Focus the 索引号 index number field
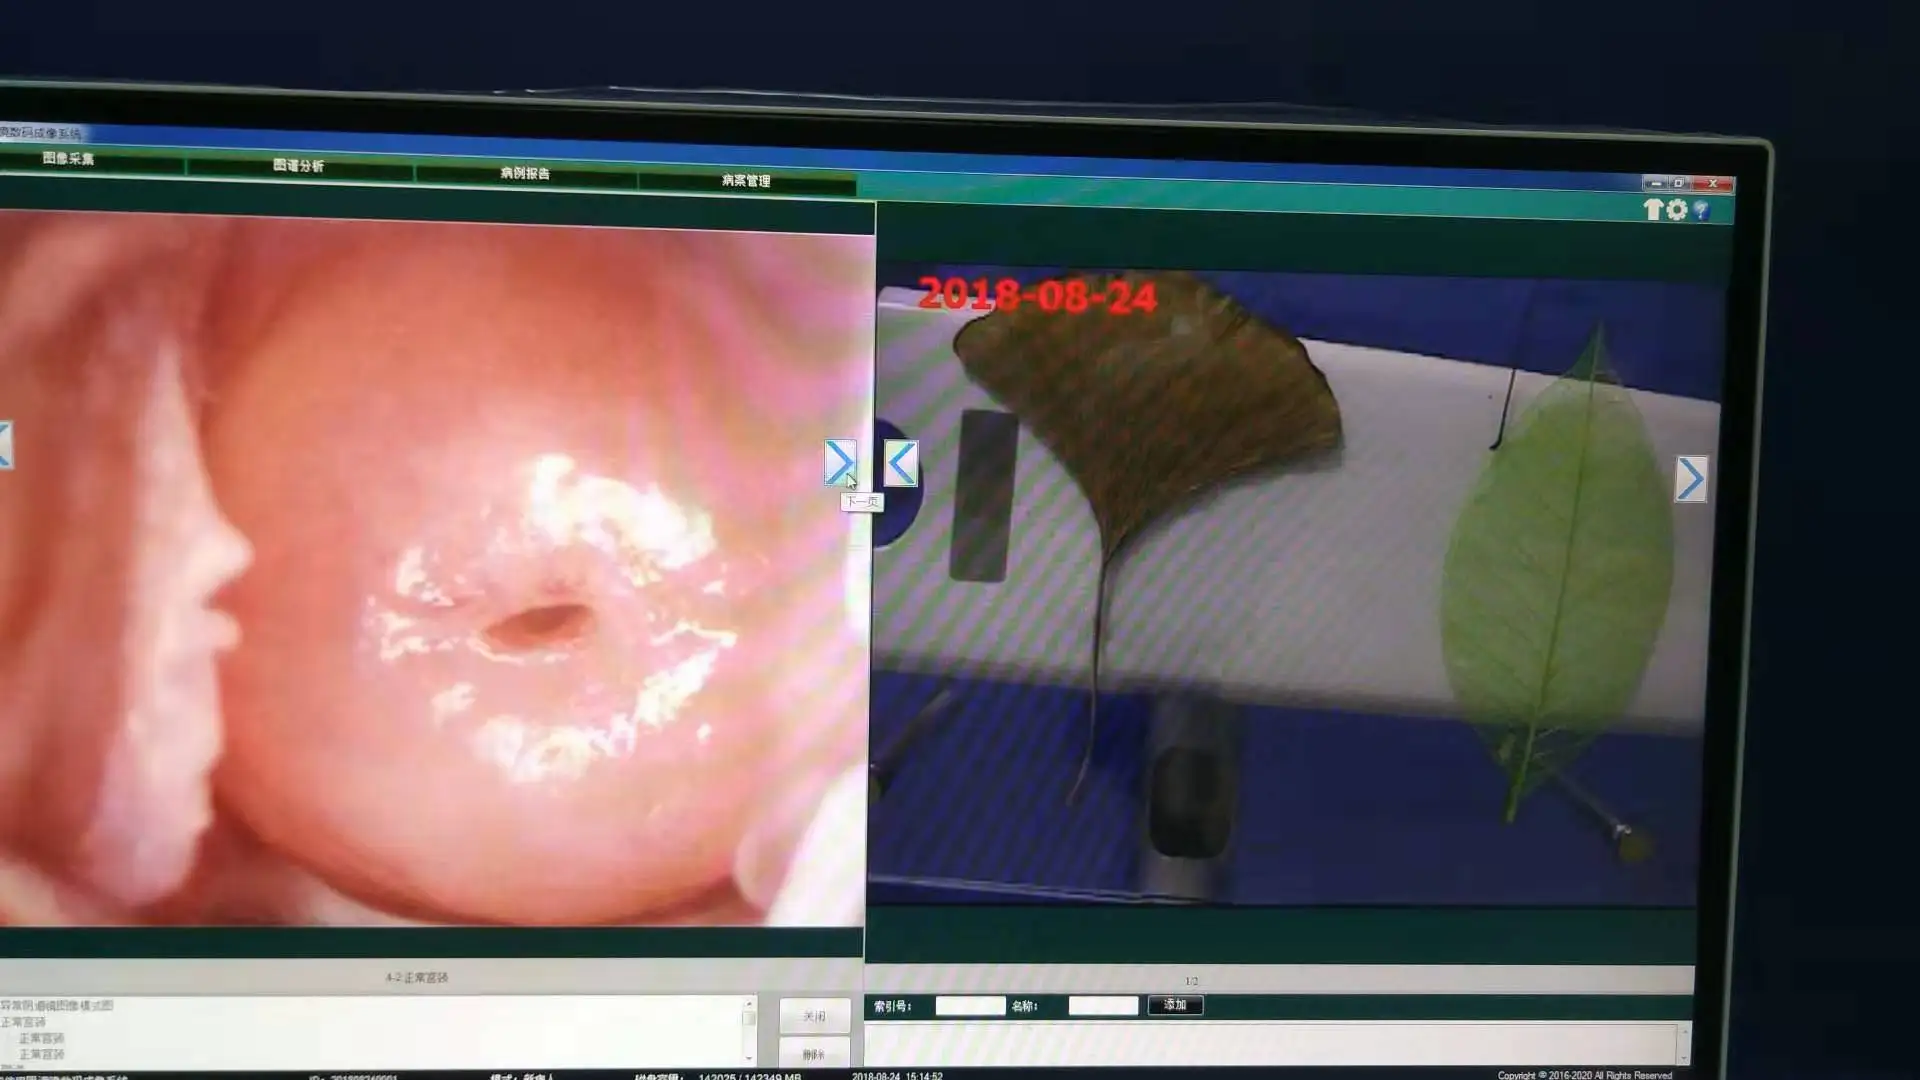The image size is (1920, 1080). pyautogui.click(x=970, y=1006)
